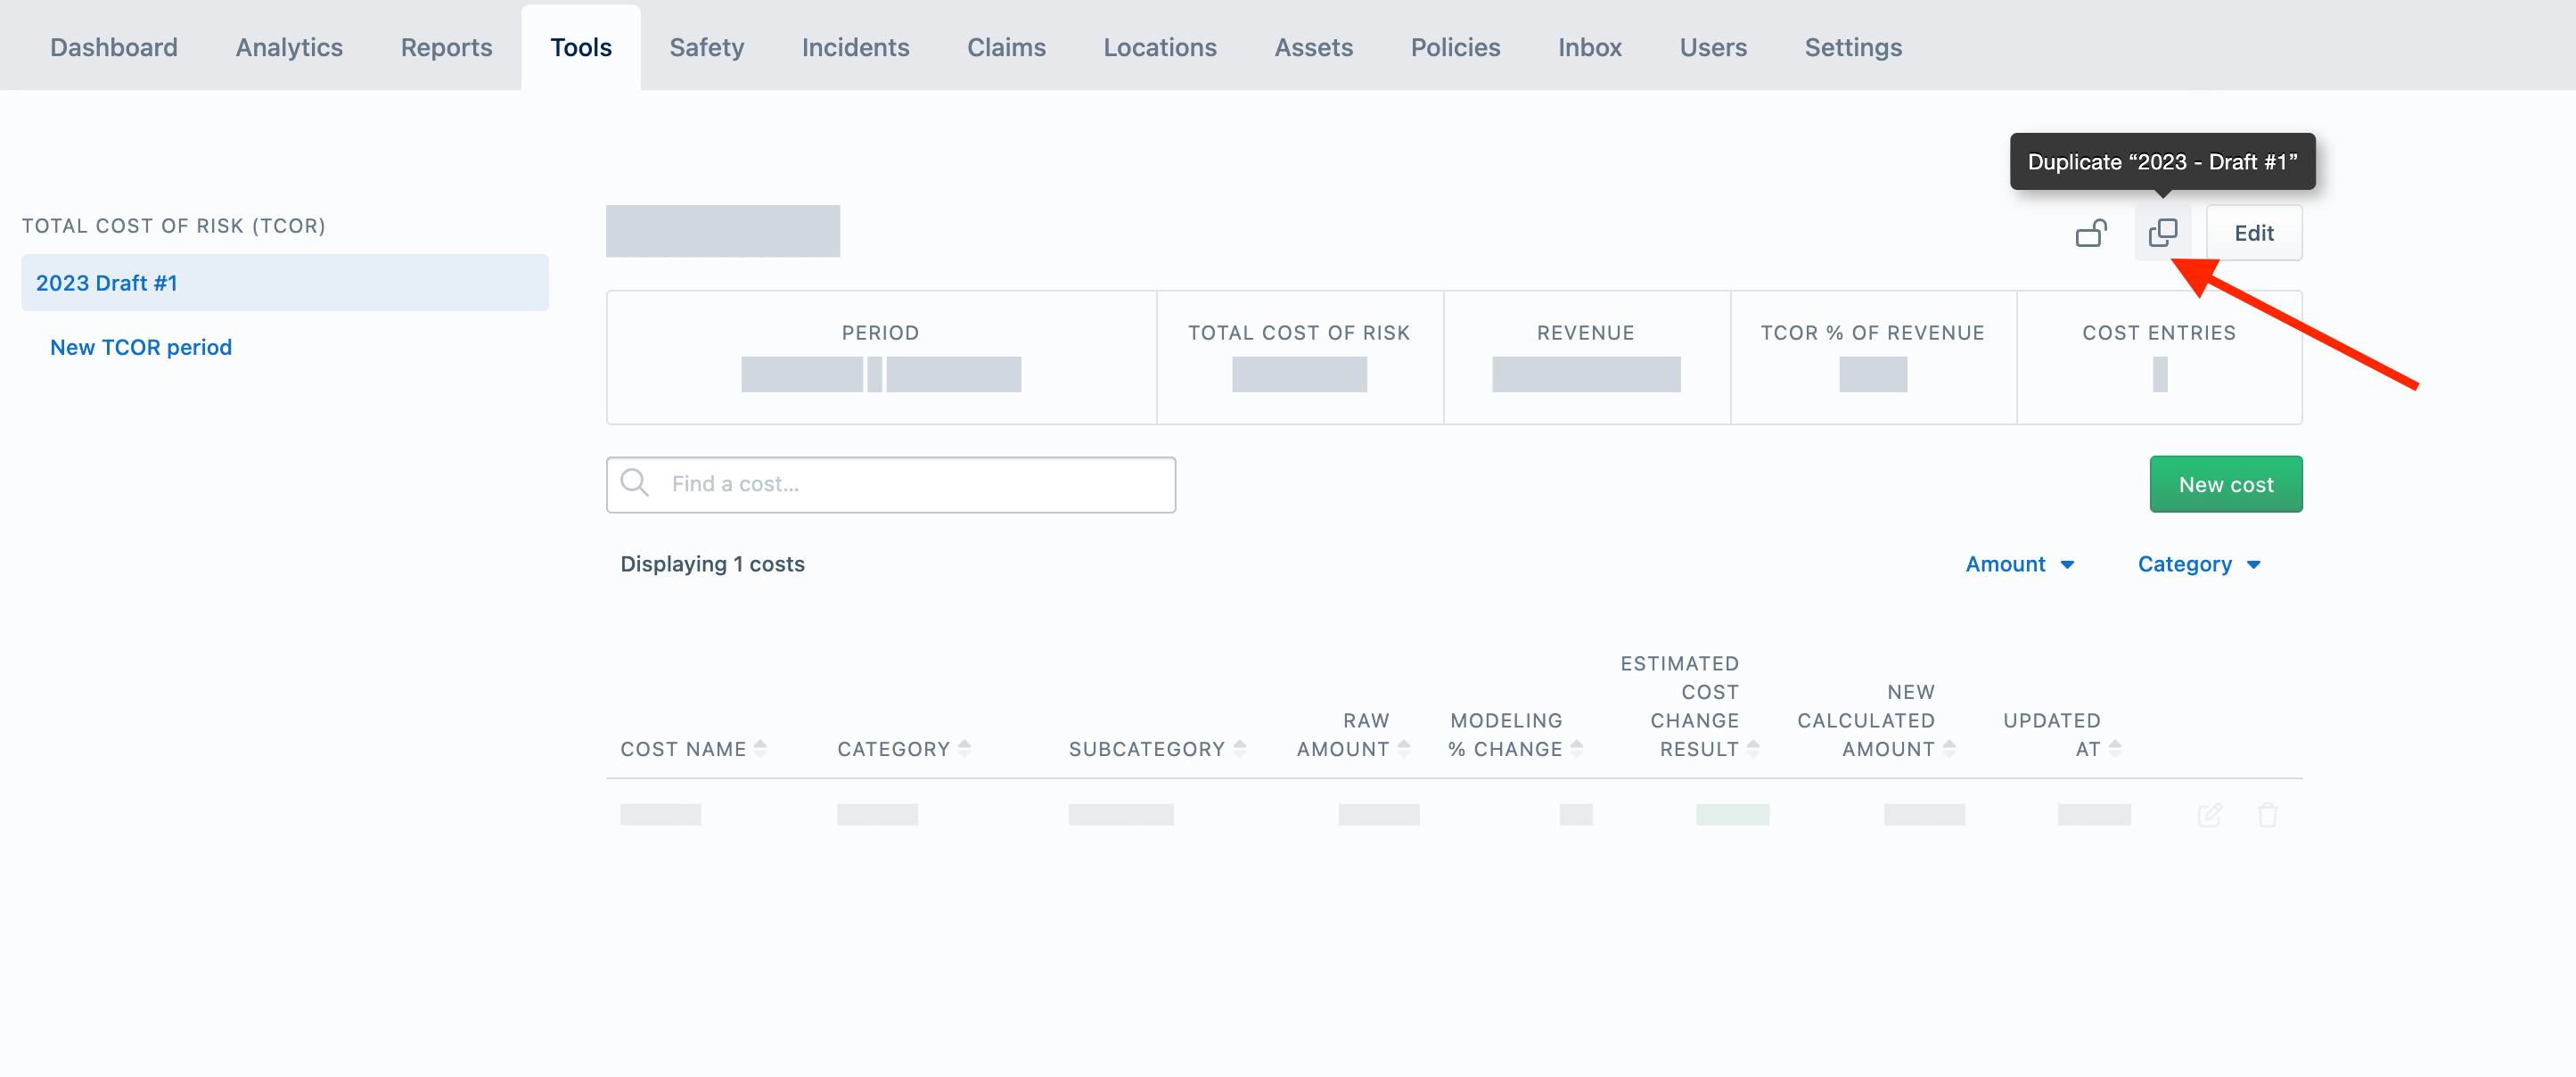This screenshot has height=1077, width=2576.
Task: Sort by Estimated Cost Change Result arrows
Action: click(x=1752, y=748)
